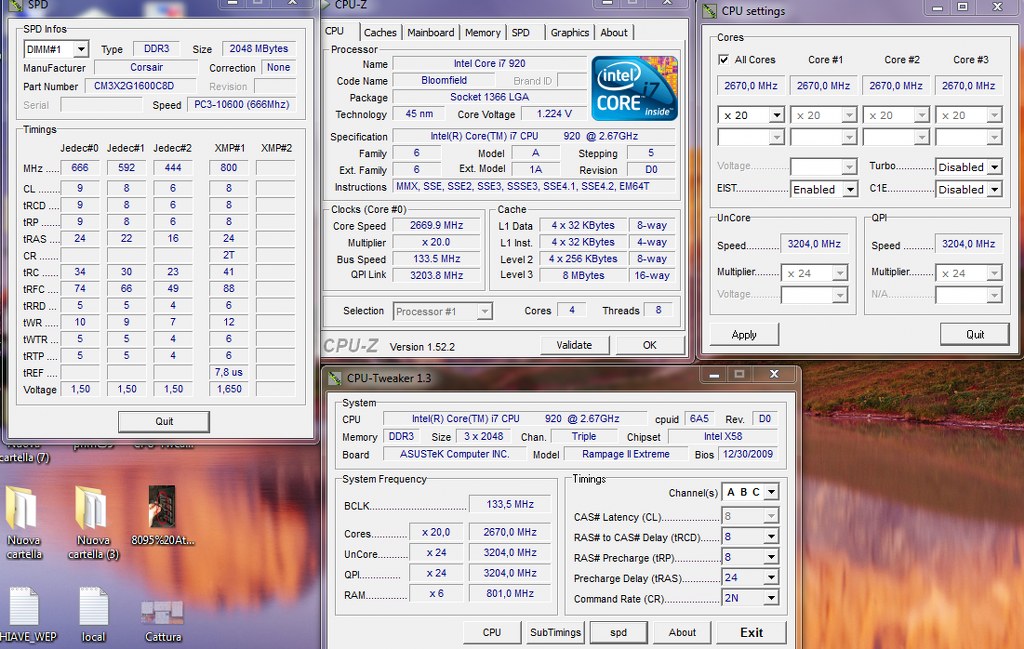
Task: Click the All Cores 2670,0 MHz frequency field
Action: [x=750, y=86]
